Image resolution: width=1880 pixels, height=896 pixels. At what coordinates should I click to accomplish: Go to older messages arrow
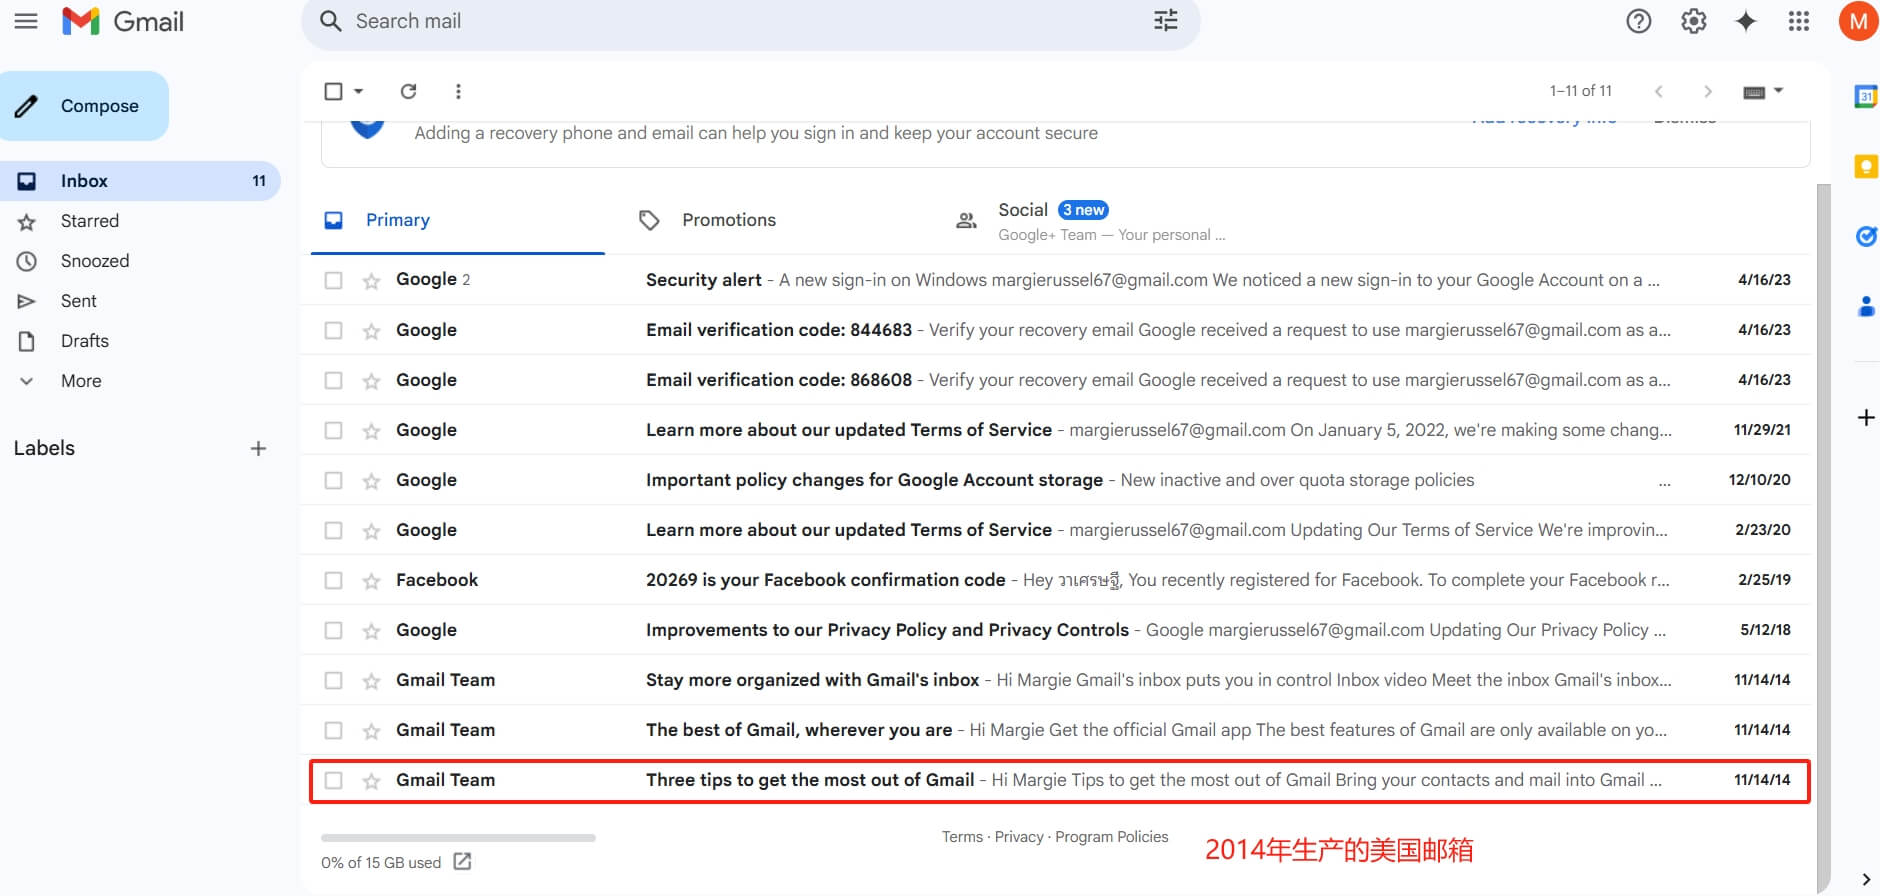pos(1708,91)
